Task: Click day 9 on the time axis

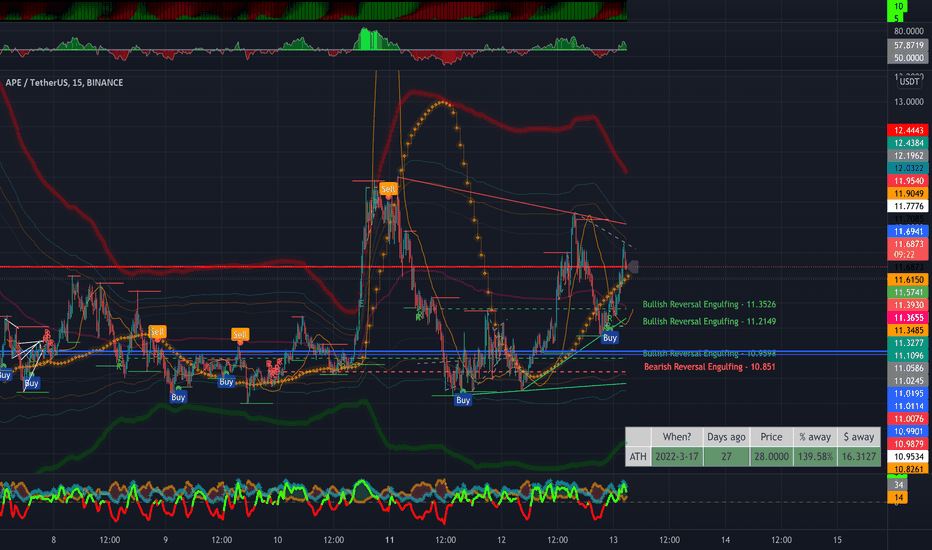Action: [x=165, y=540]
